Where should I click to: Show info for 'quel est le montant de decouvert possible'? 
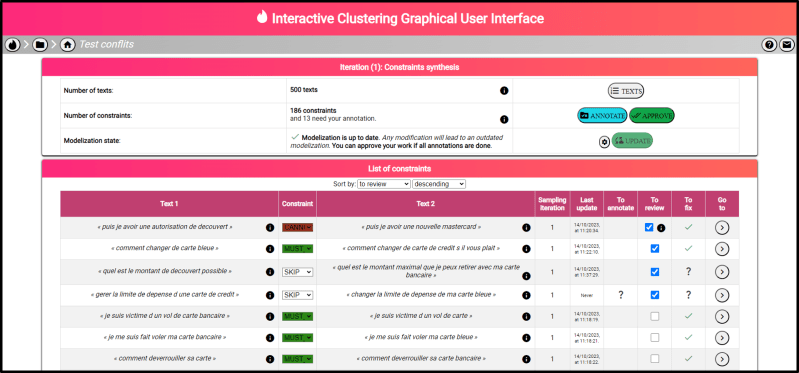click(x=270, y=272)
